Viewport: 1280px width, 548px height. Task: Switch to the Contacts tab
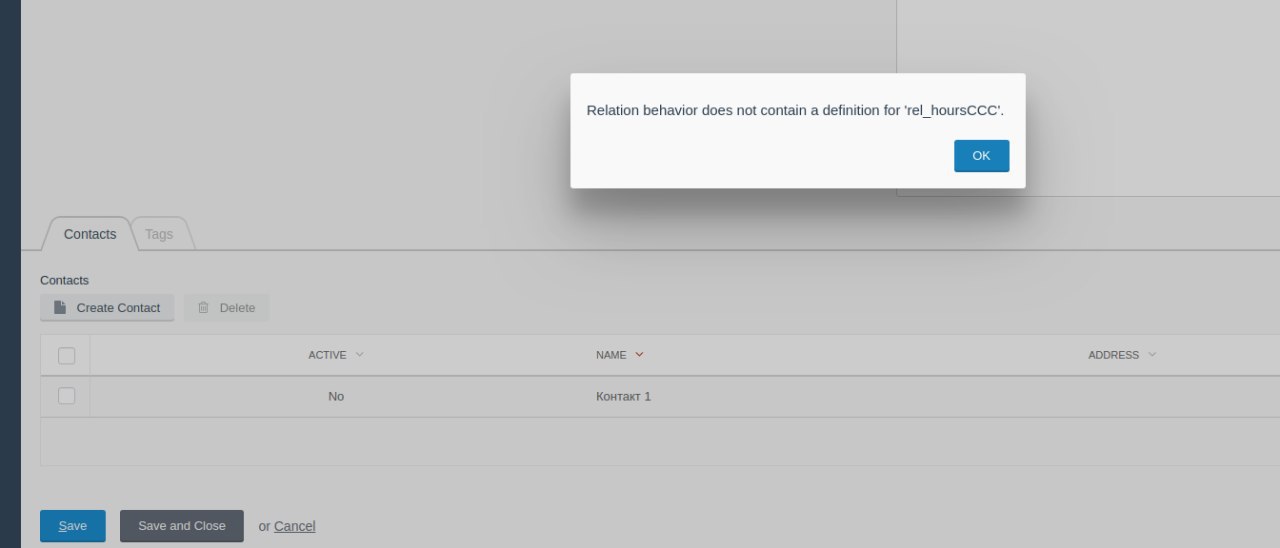[90, 234]
